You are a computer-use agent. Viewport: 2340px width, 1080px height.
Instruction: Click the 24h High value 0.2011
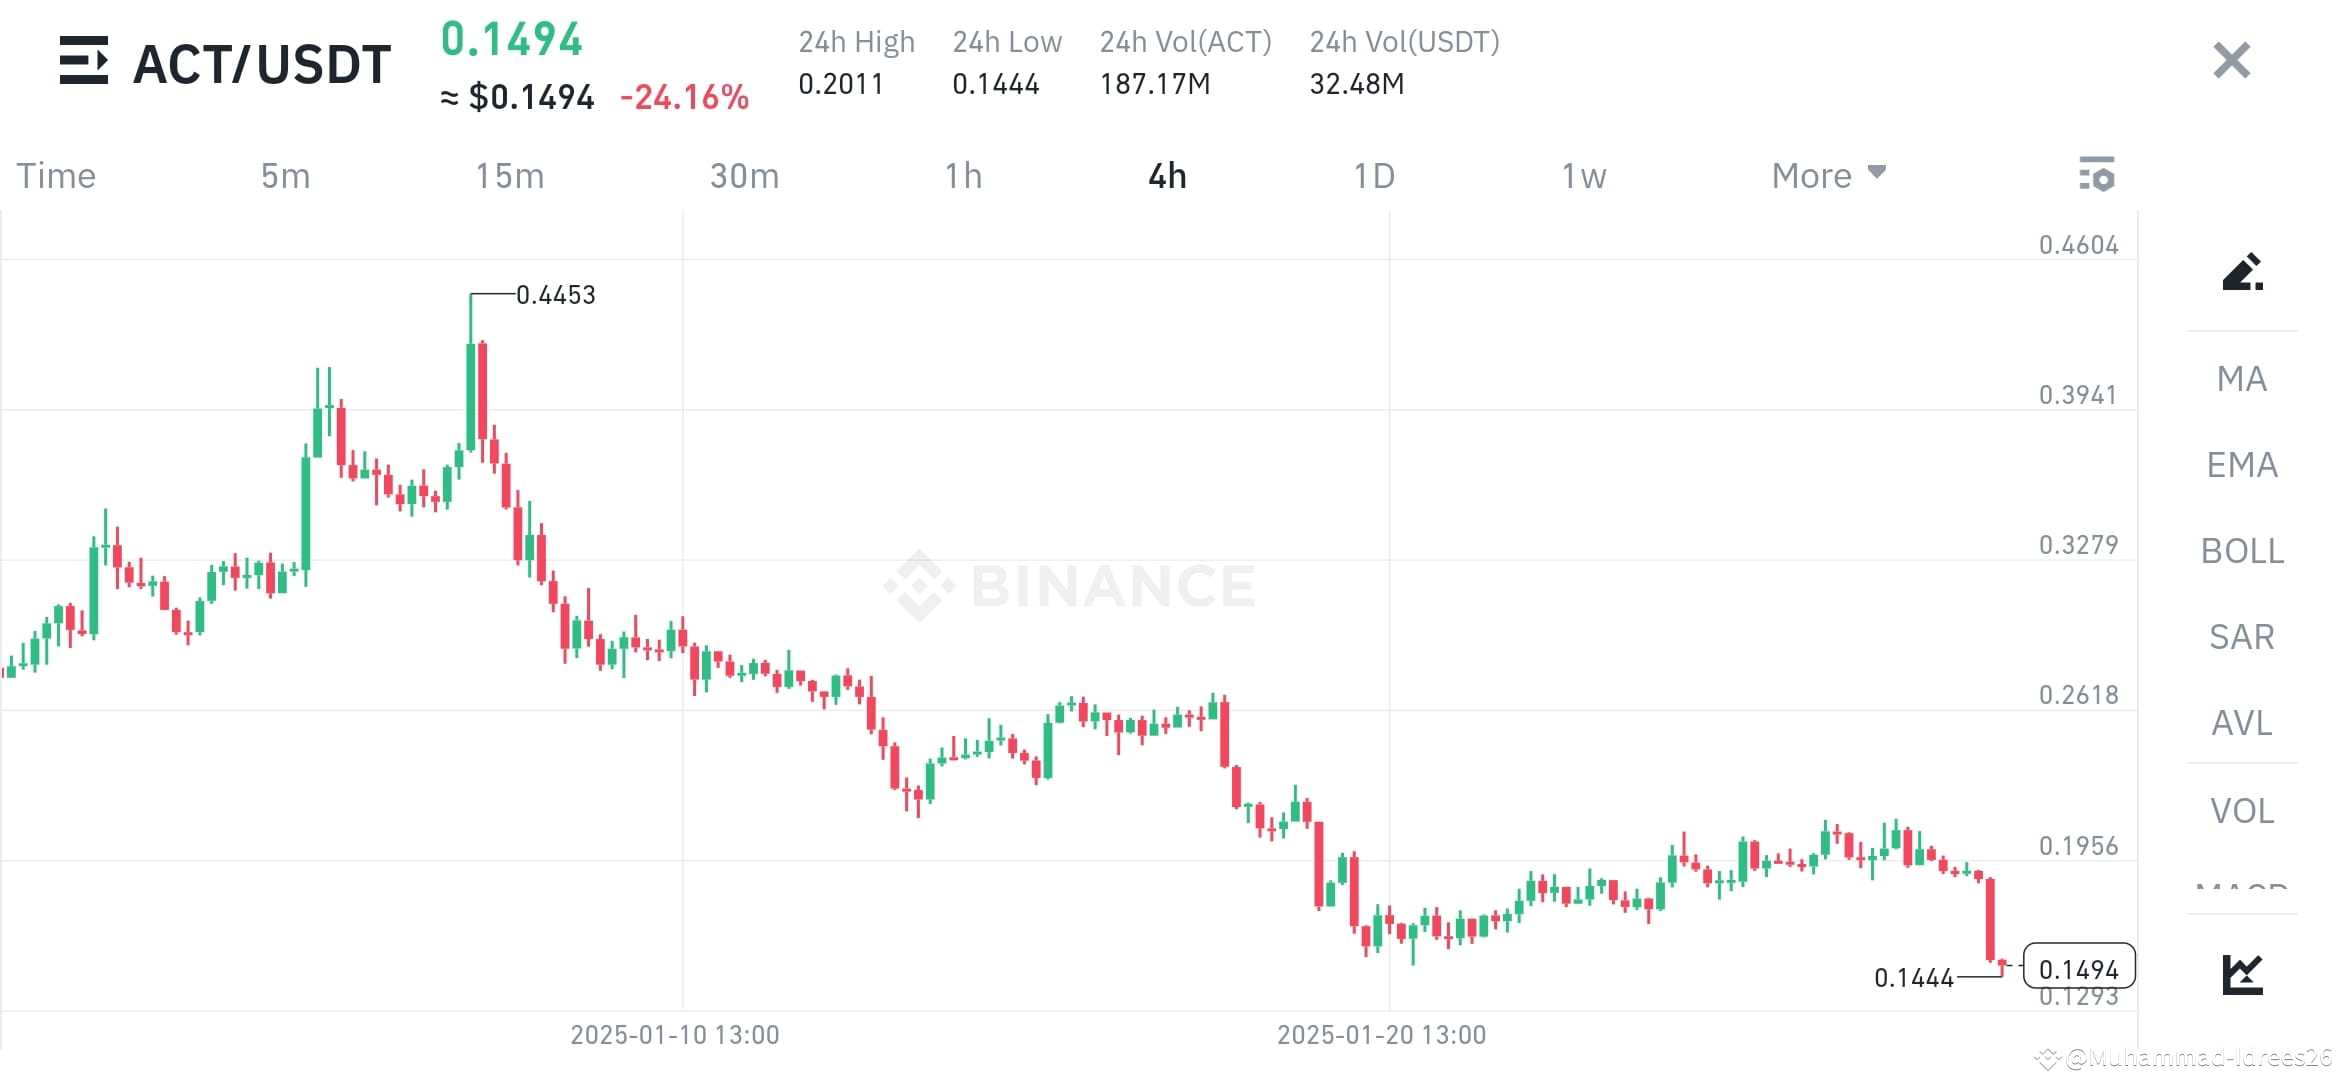tap(841, 84)
